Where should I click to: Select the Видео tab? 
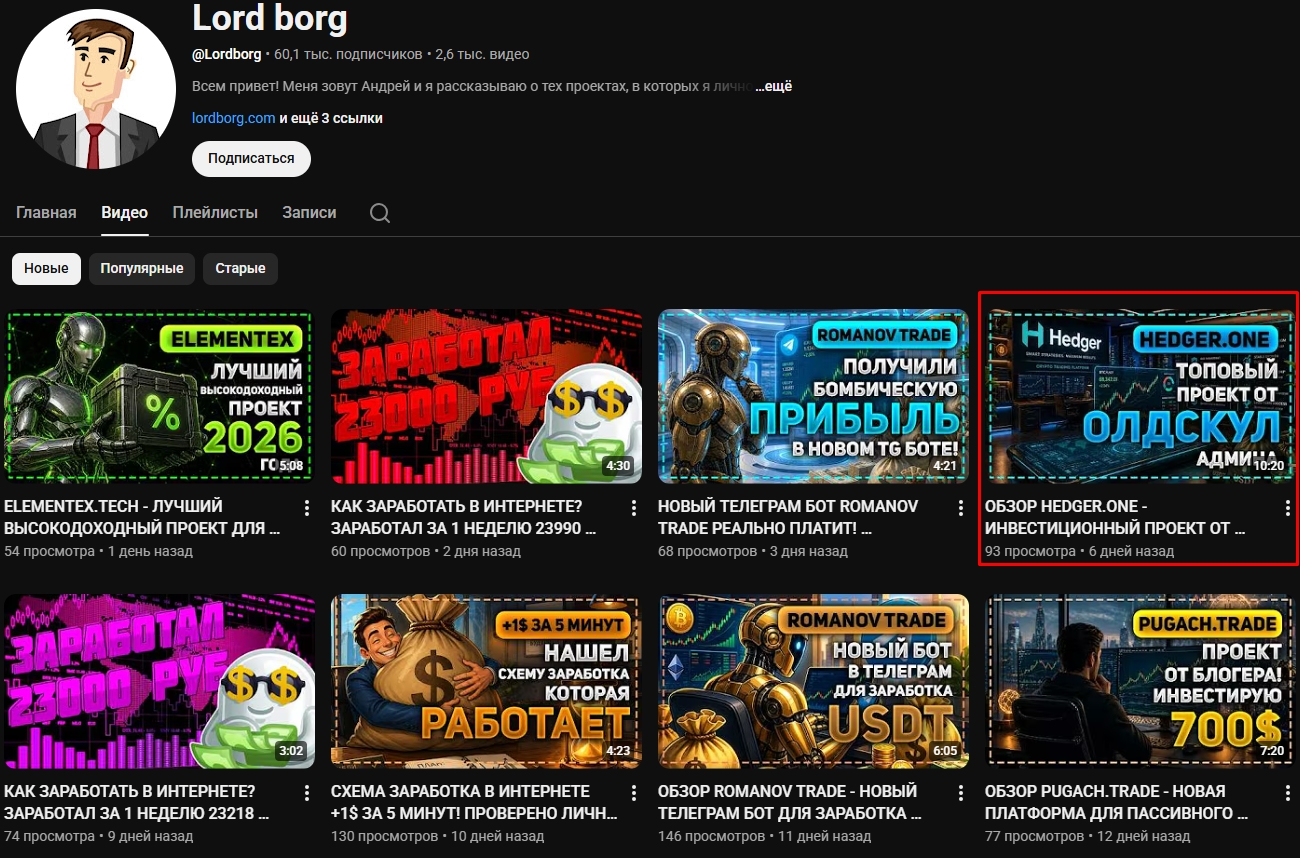tap(125, 212)
